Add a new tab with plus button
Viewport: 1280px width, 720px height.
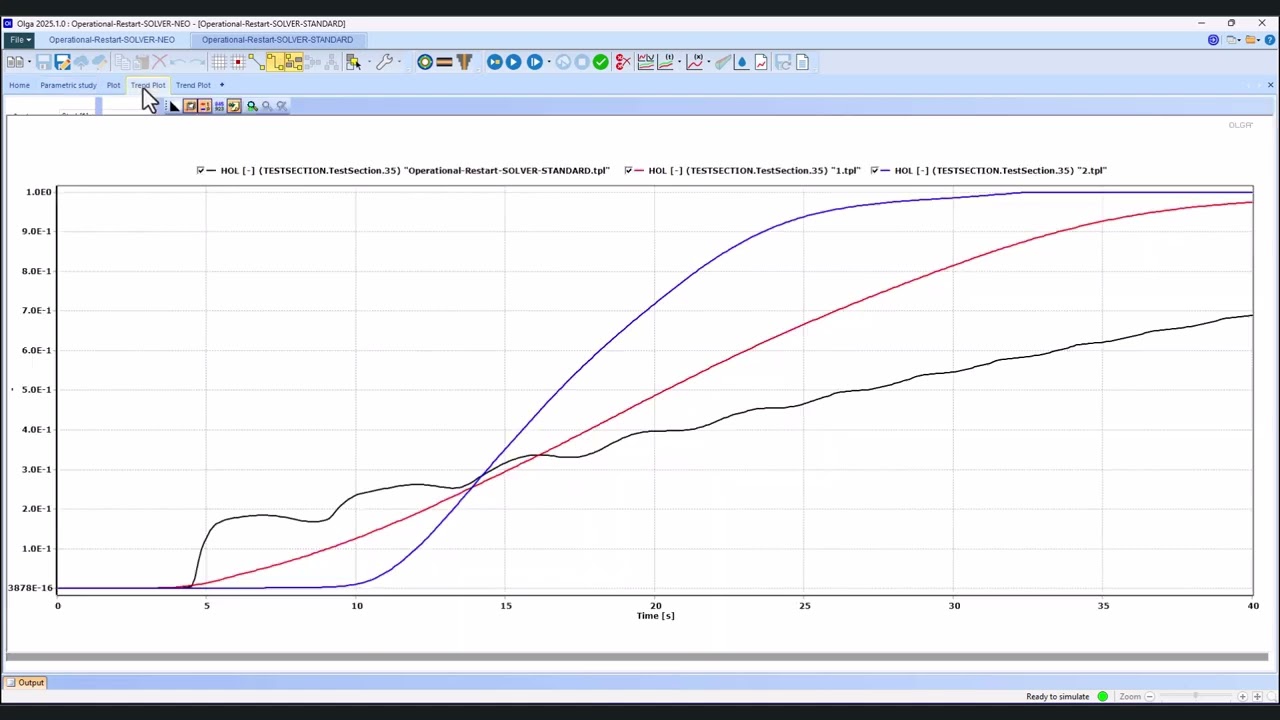[222, 85]
